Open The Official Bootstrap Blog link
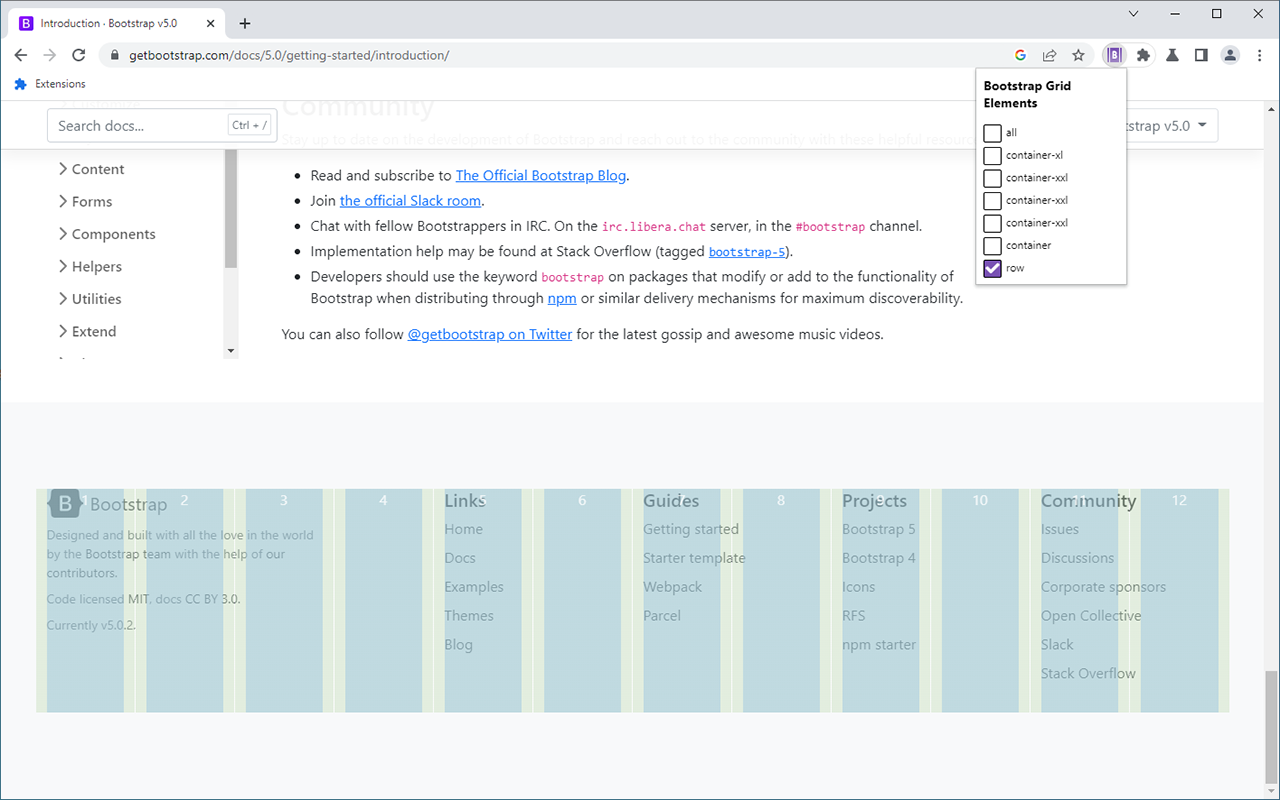Viewport: 1280px width, 800px height. coord(541,175)
